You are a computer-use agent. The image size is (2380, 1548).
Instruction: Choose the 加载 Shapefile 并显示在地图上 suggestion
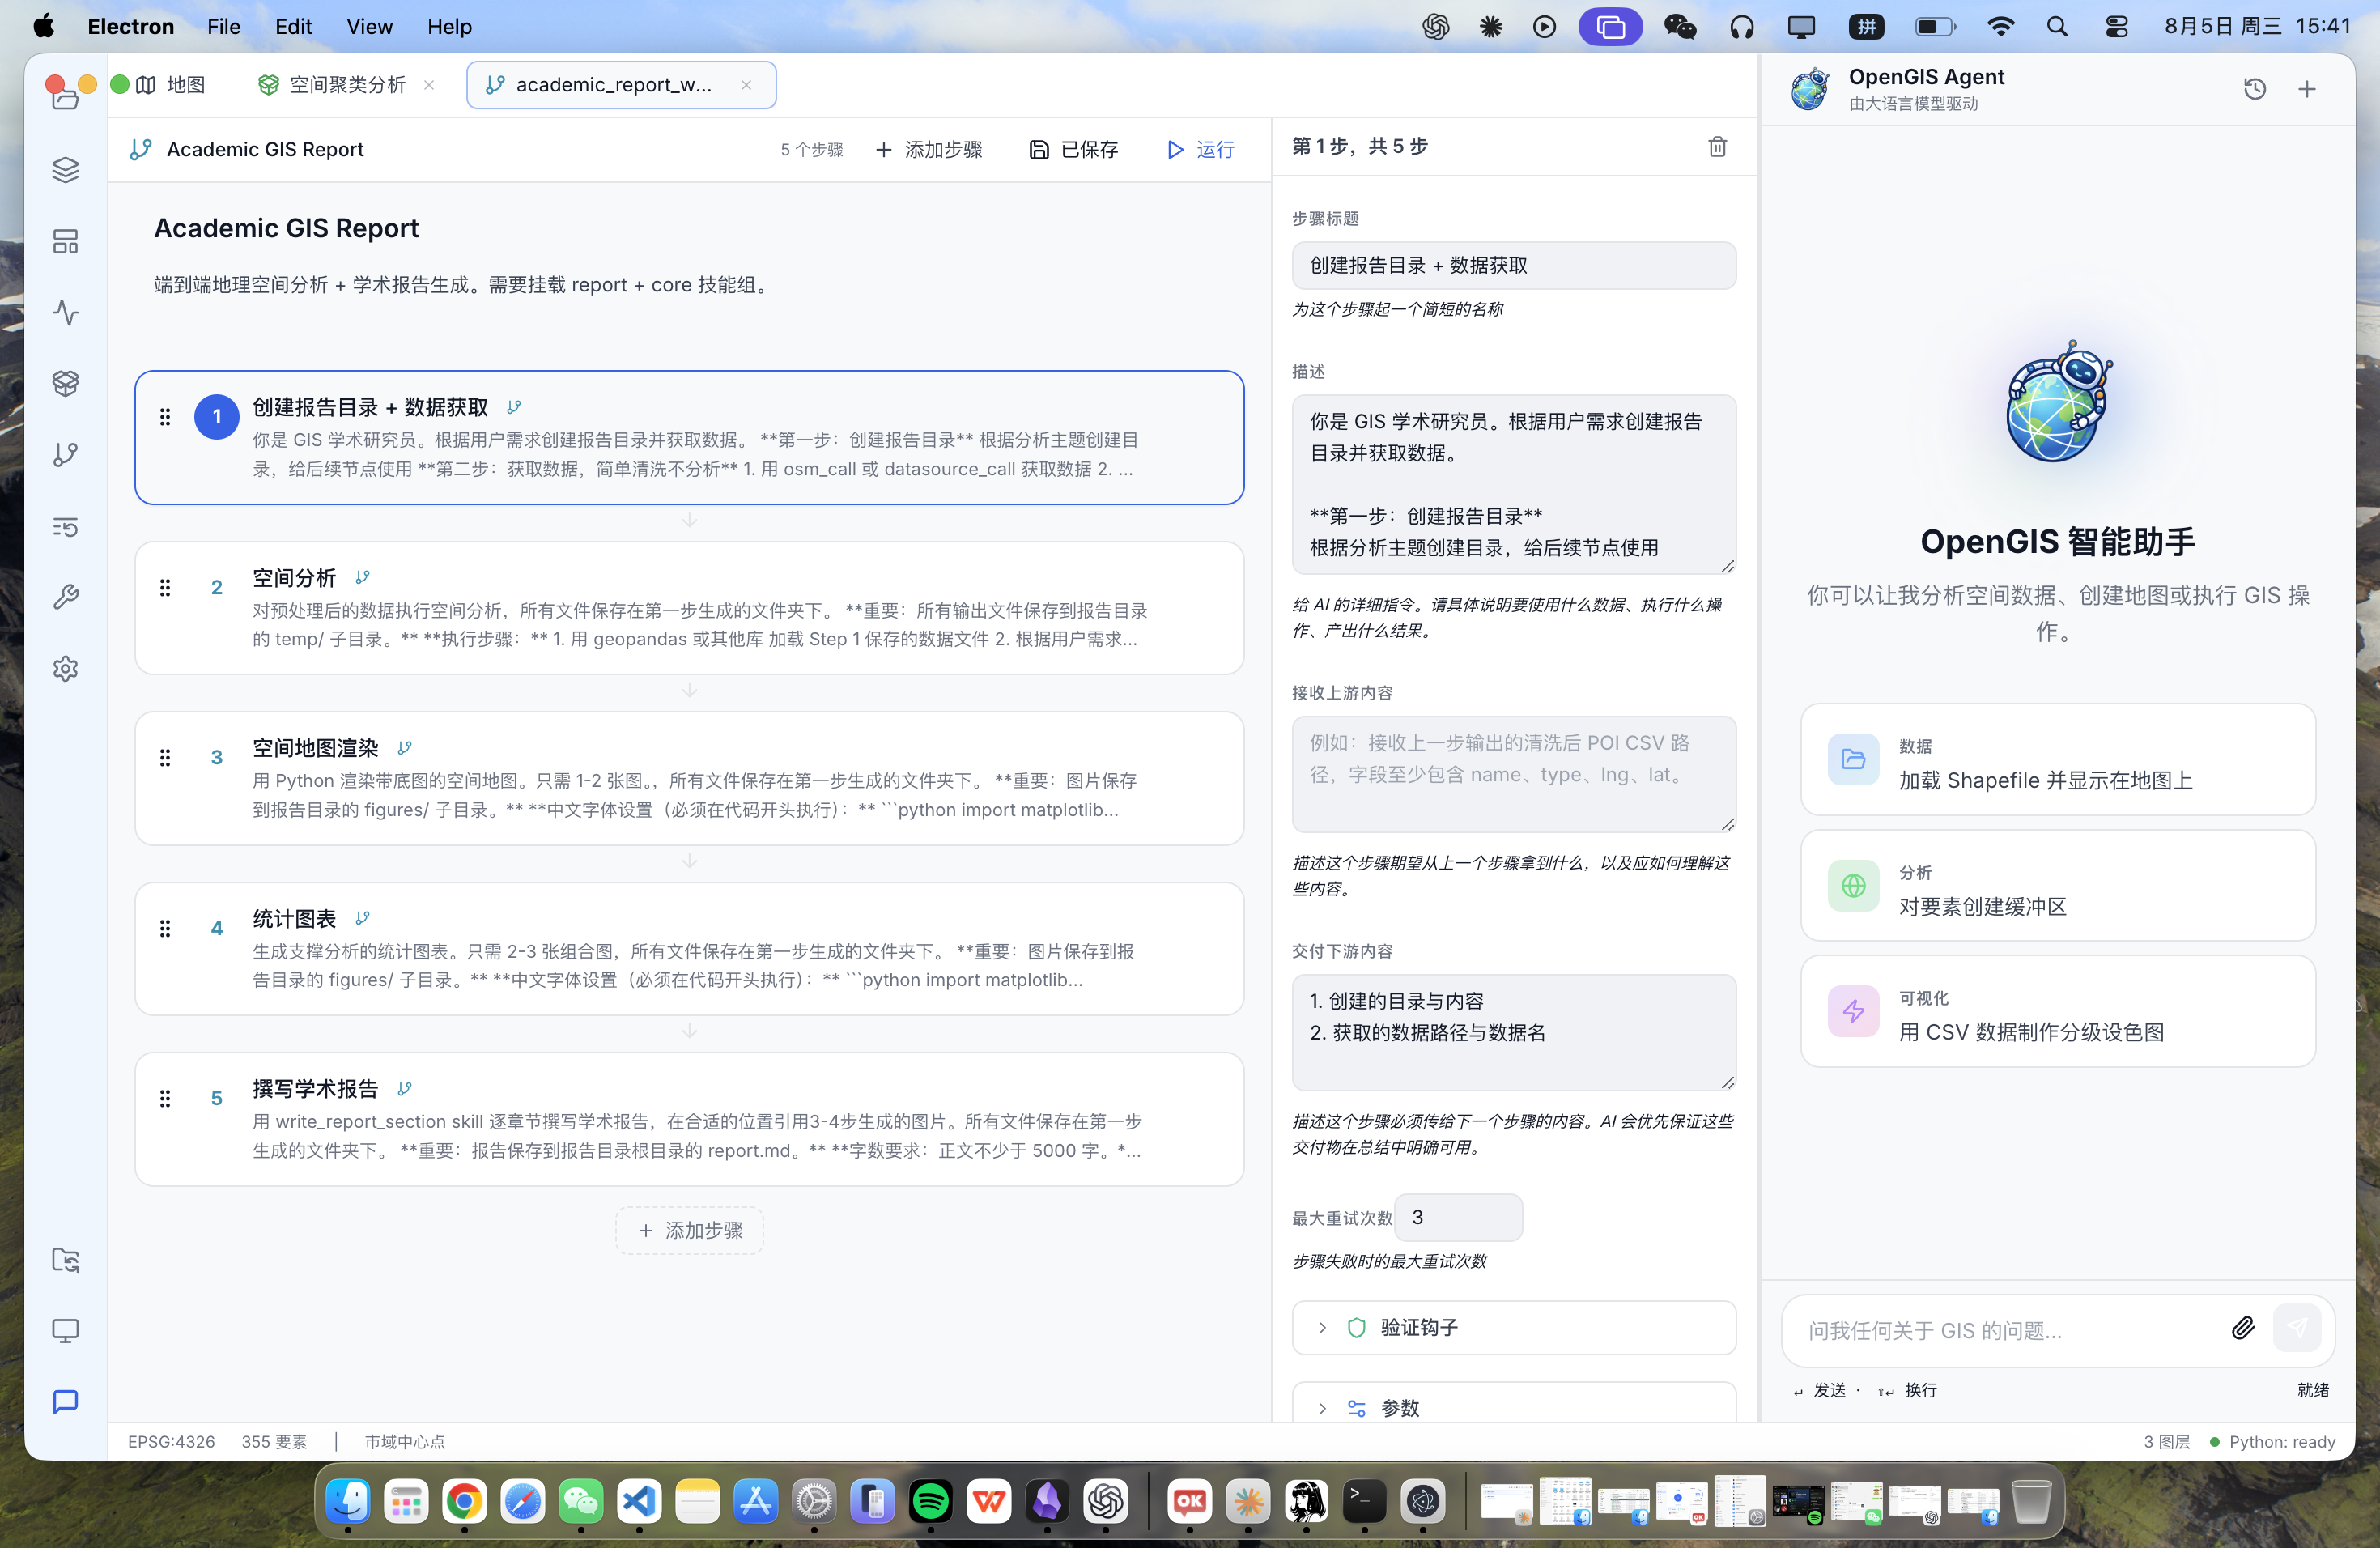point(2058,759)
